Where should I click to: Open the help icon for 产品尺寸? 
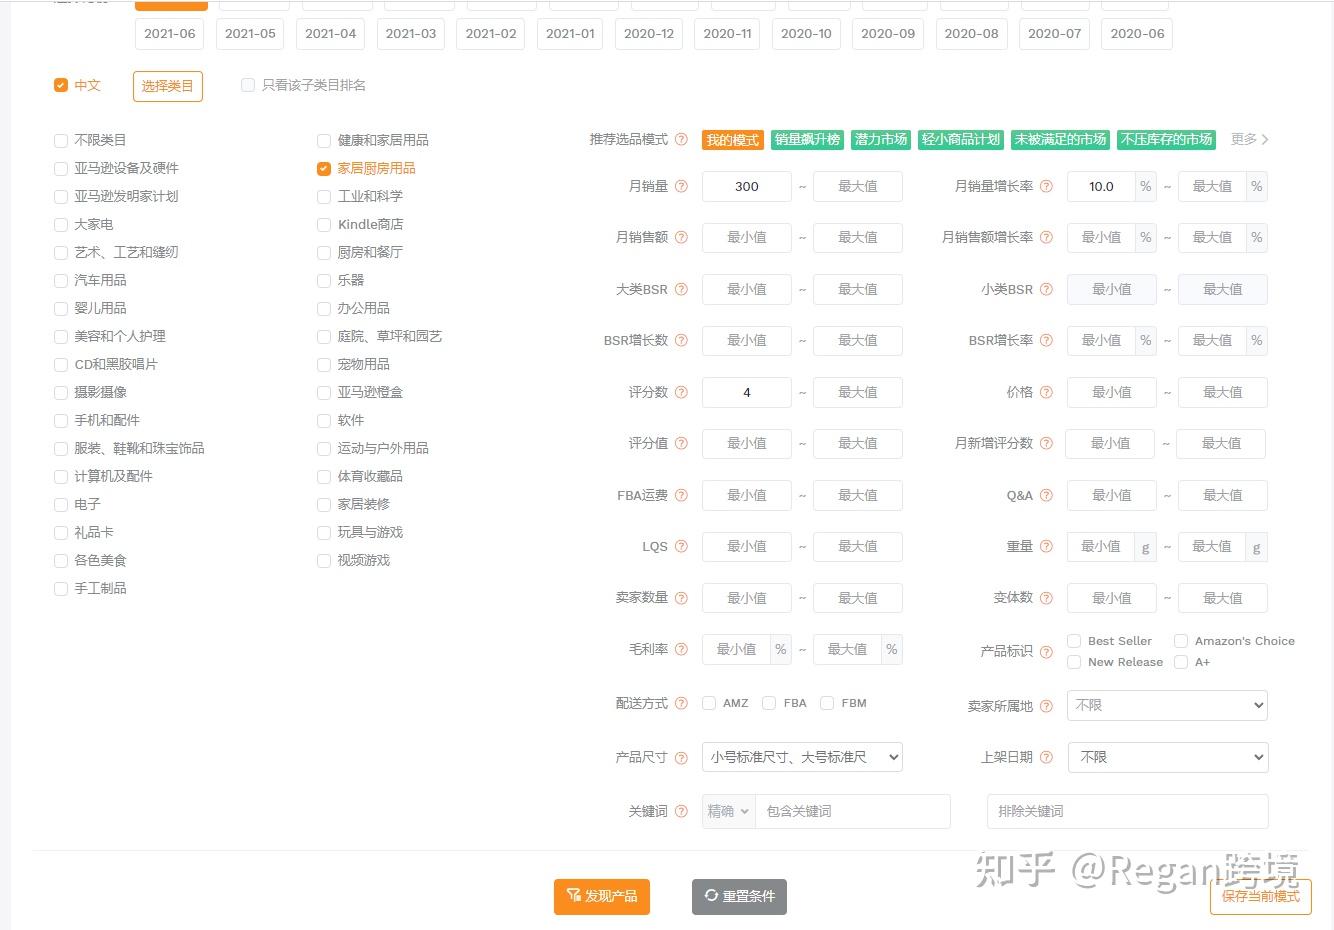tap(681, 757)
